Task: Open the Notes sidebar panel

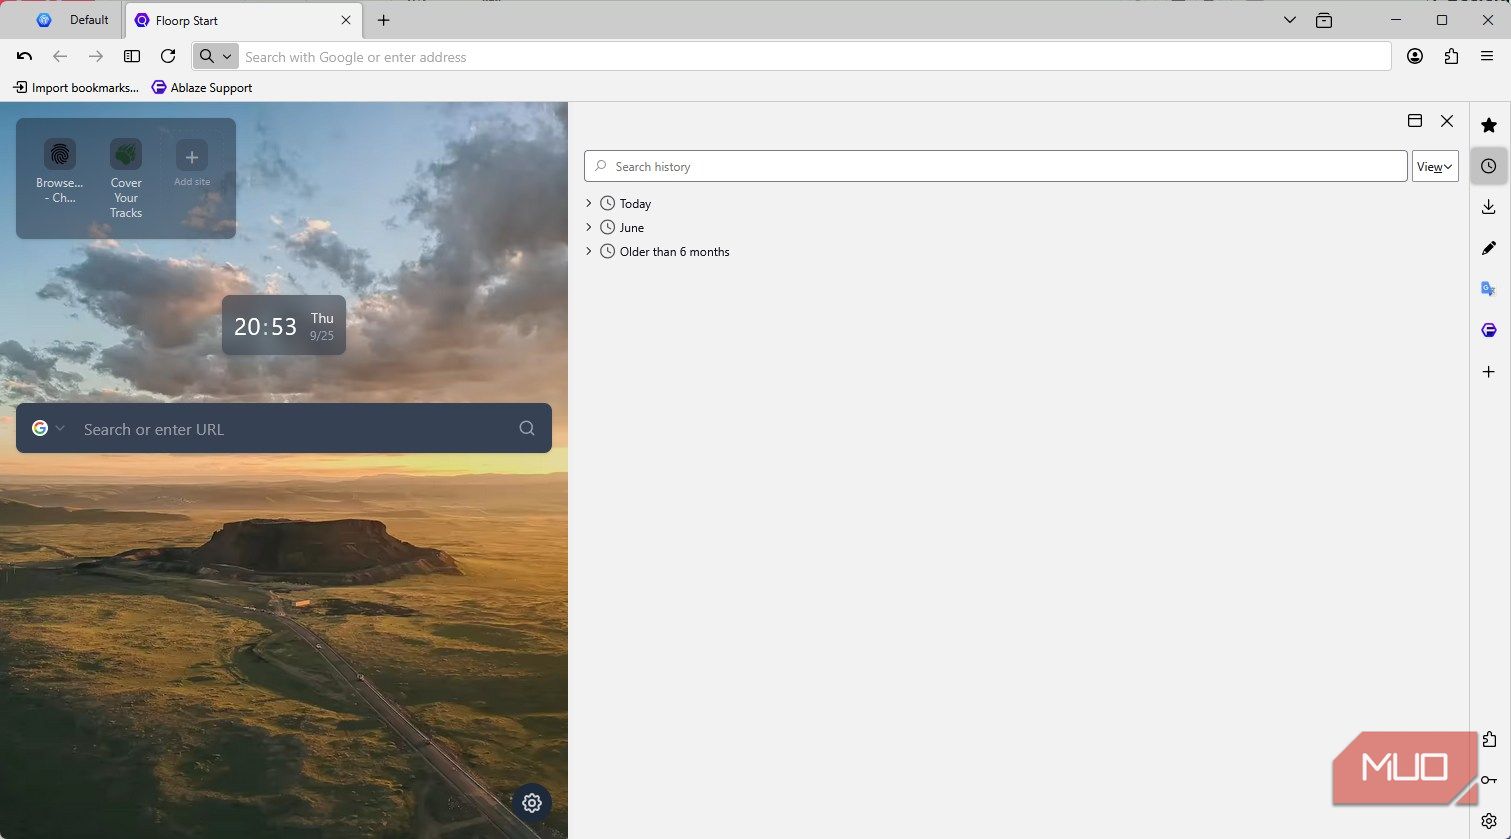Action: tap(1489, 248)
